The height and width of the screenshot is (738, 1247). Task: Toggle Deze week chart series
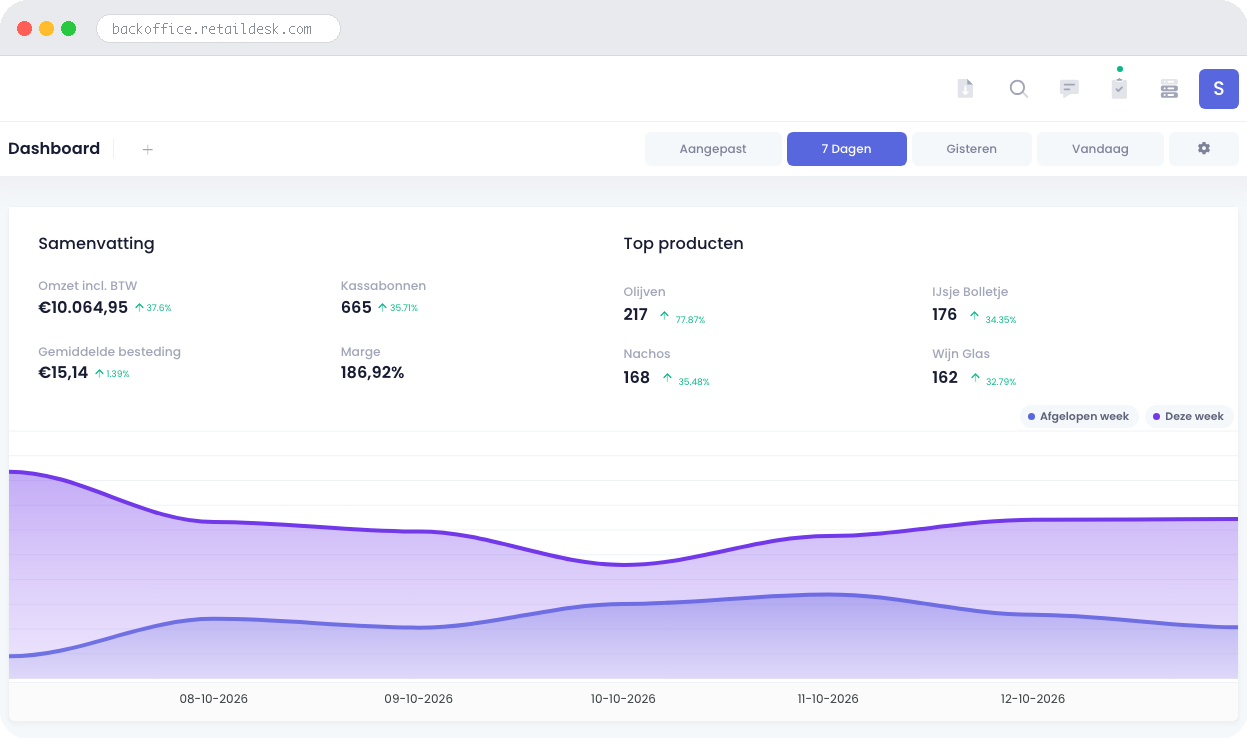point(1188,416)
